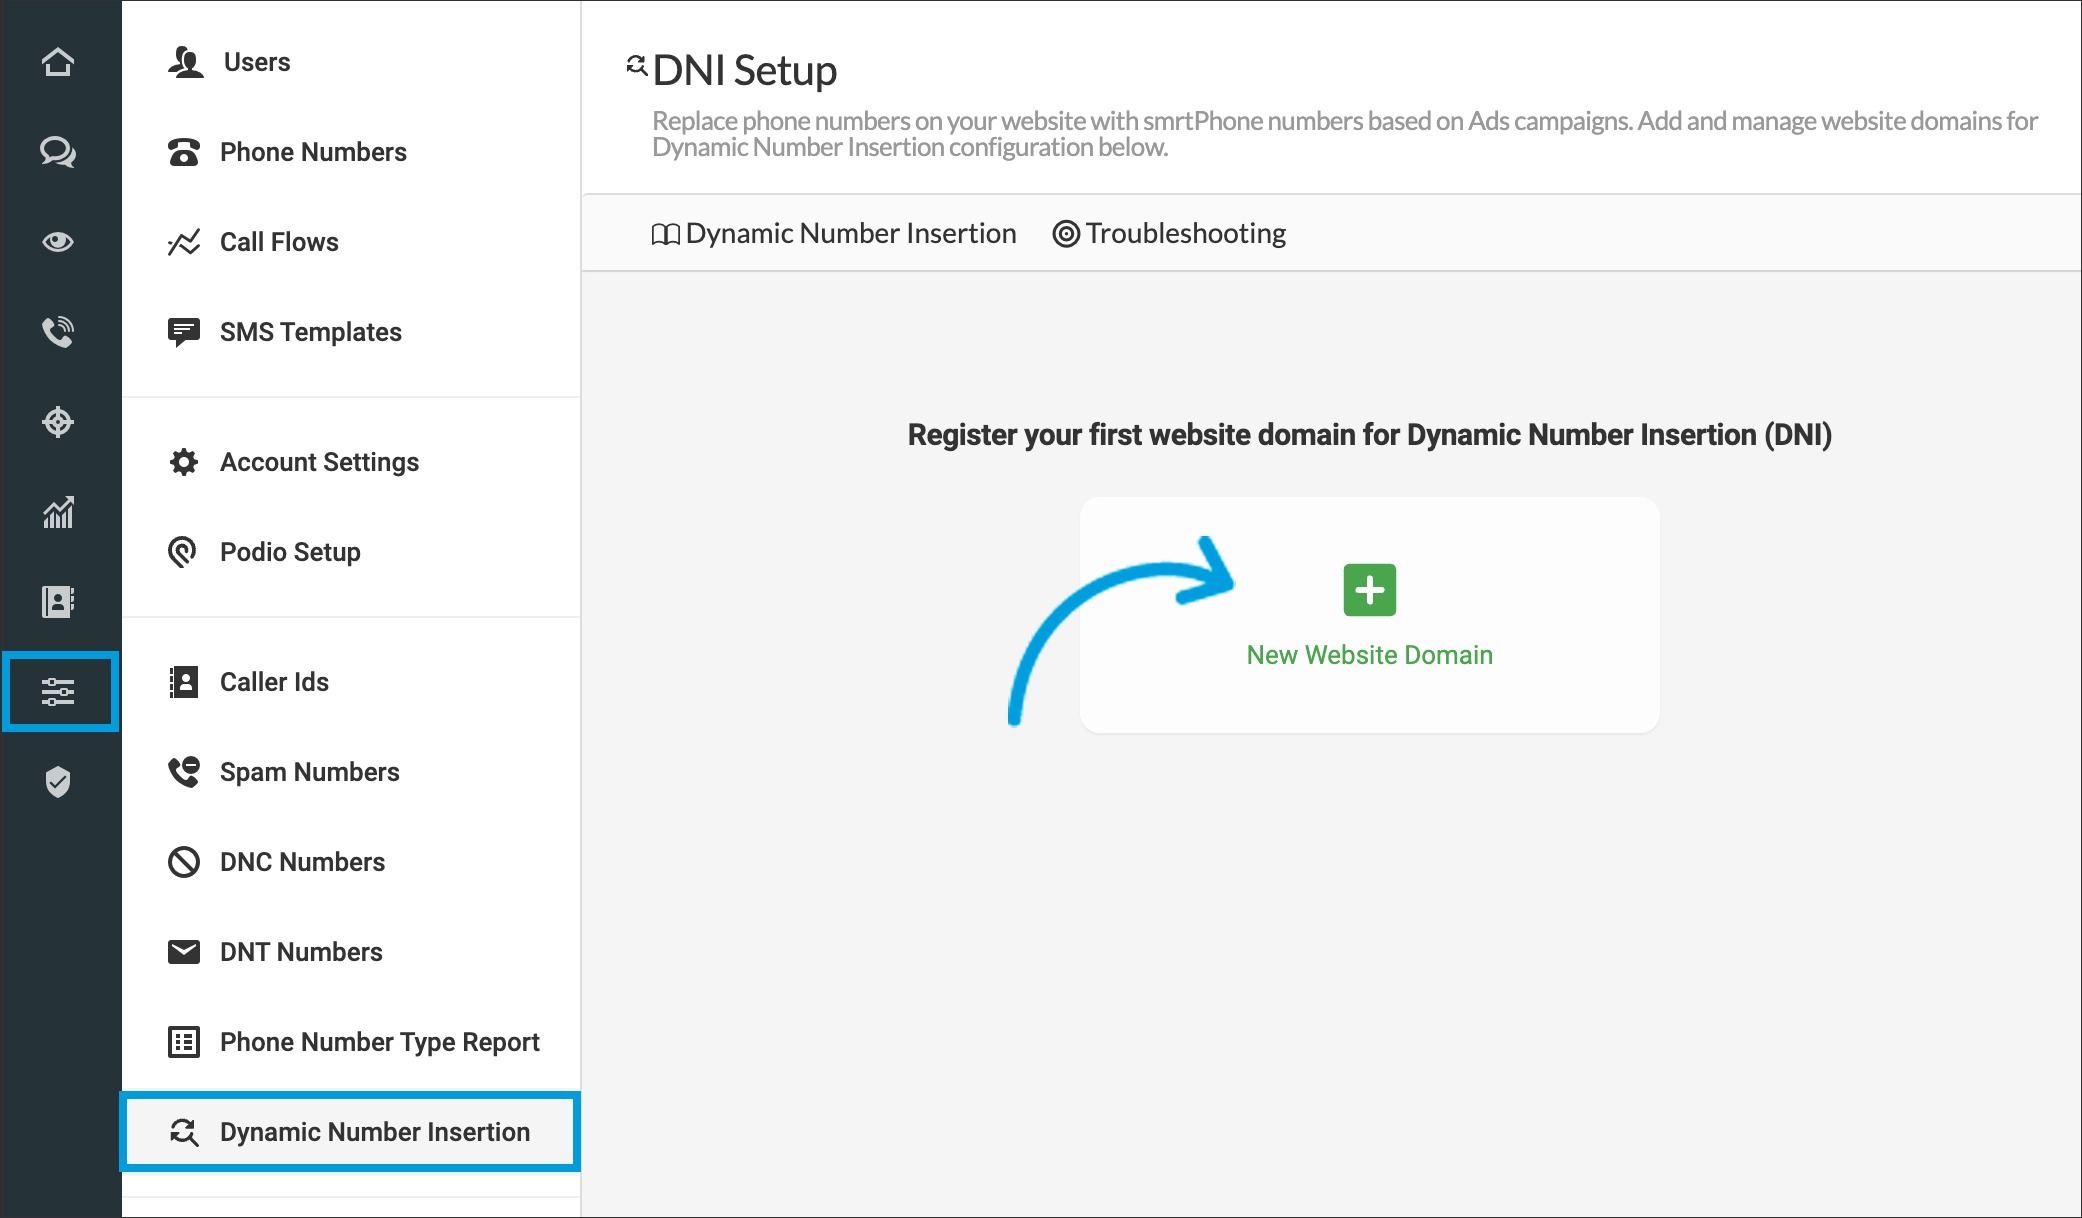Click the New Website Domain link
The height and width of the screenshot is (1218, 2082).
(x=1369, y=655)
